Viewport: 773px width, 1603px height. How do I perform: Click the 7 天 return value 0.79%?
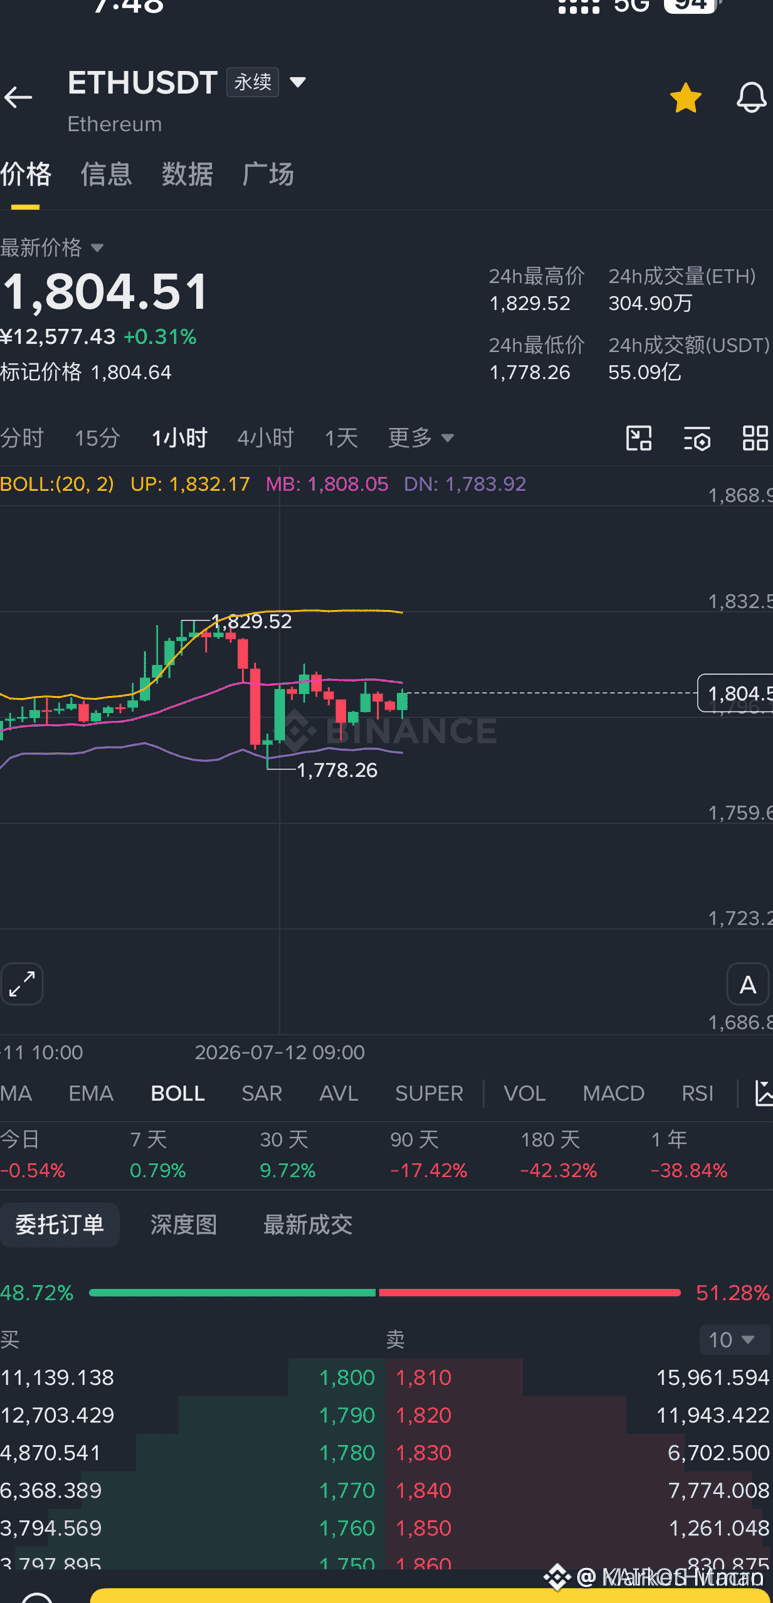(158, 1171)
